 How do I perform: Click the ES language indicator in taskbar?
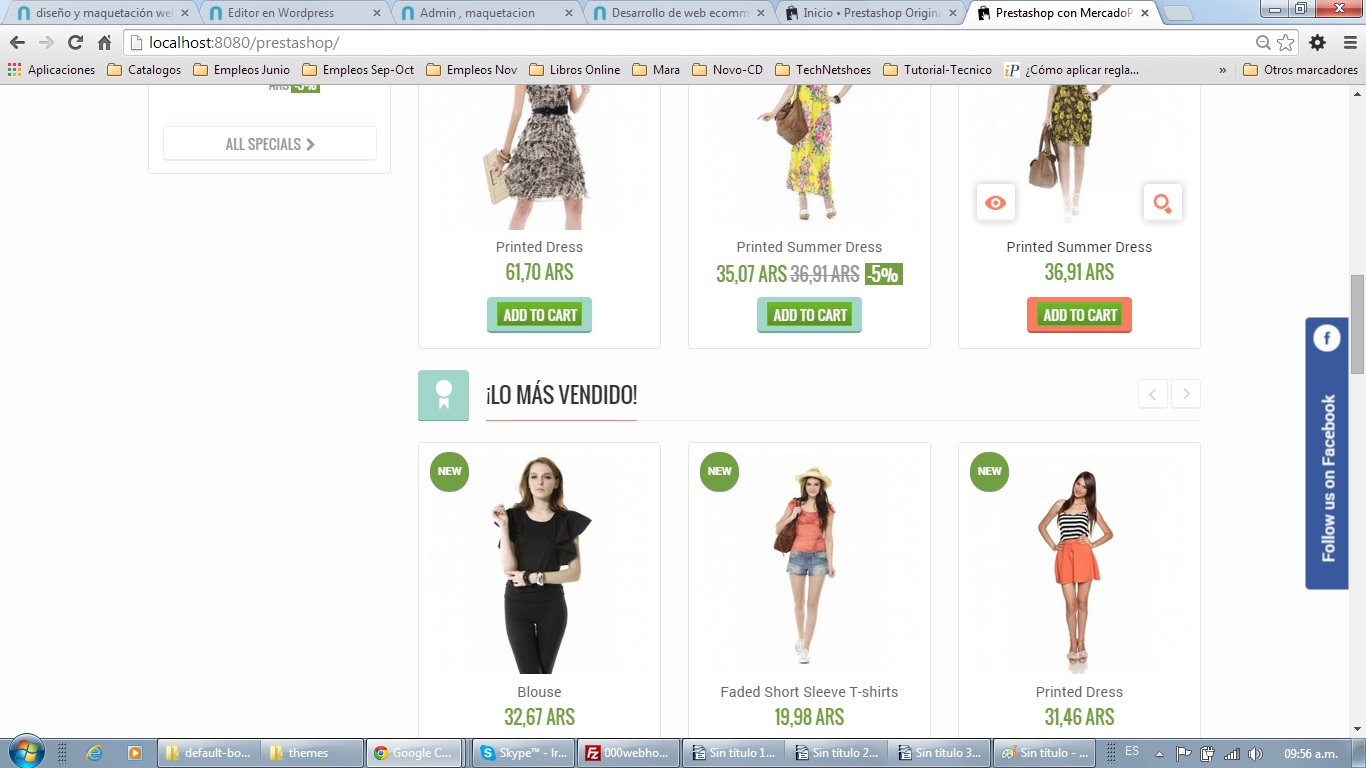tap(1132, 751)
